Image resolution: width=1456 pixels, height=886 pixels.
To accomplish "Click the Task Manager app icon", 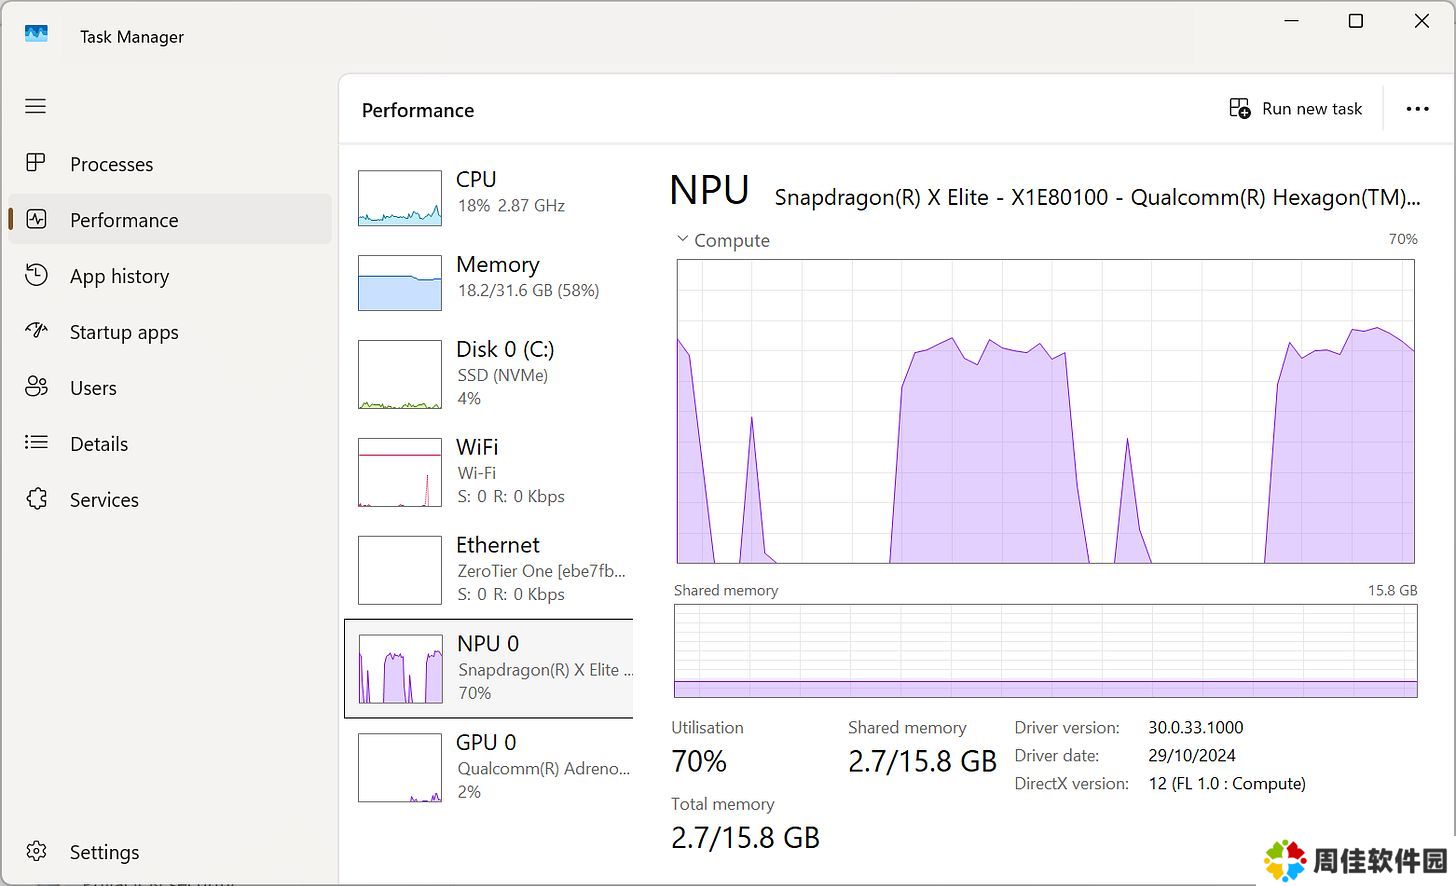I will click(x=36, y=35).
